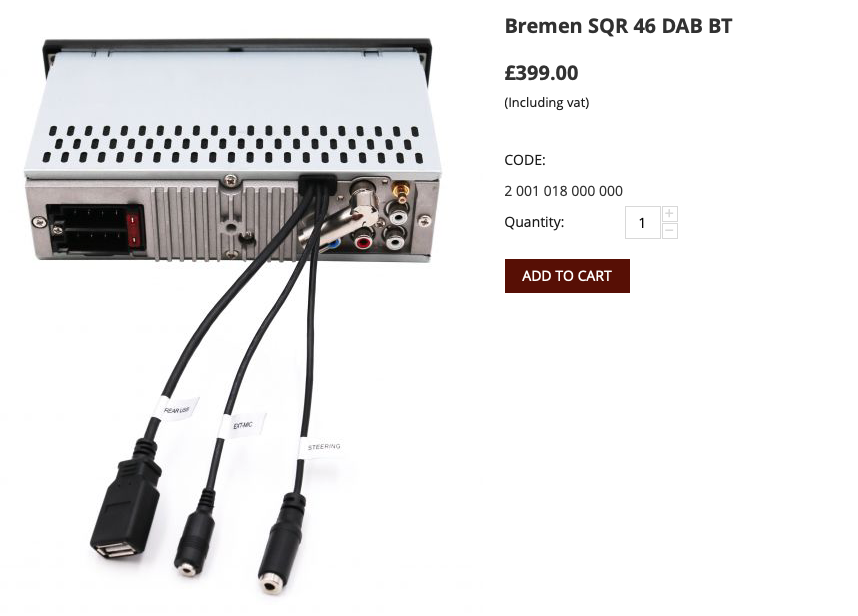The image size is (858, 616).
Task: Increase quantity with the plus stepper
Action: (670, 213)
